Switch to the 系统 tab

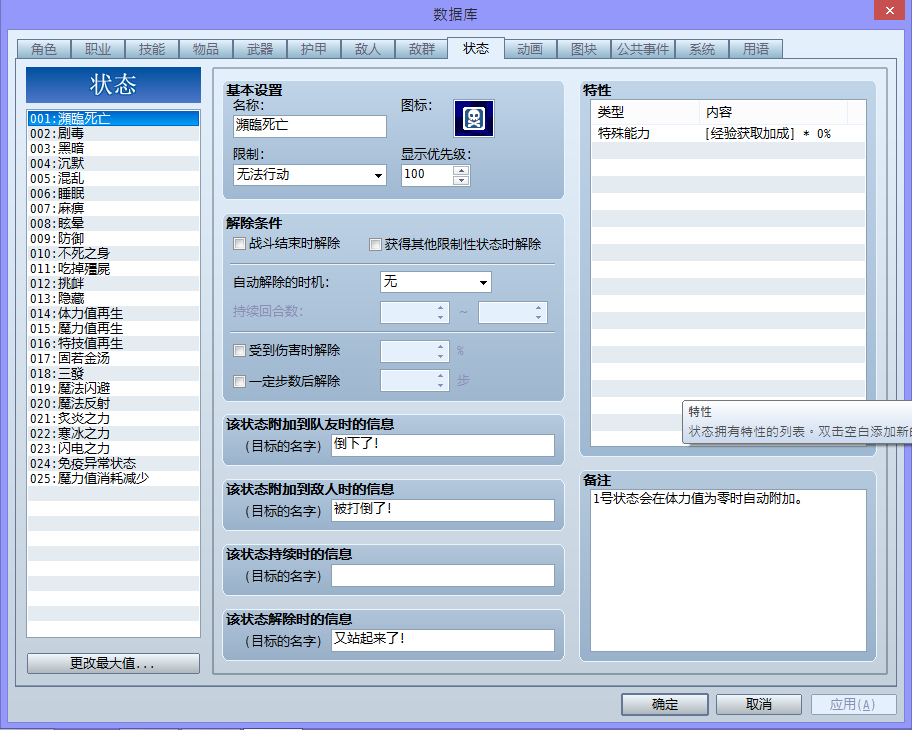point(702,49)
